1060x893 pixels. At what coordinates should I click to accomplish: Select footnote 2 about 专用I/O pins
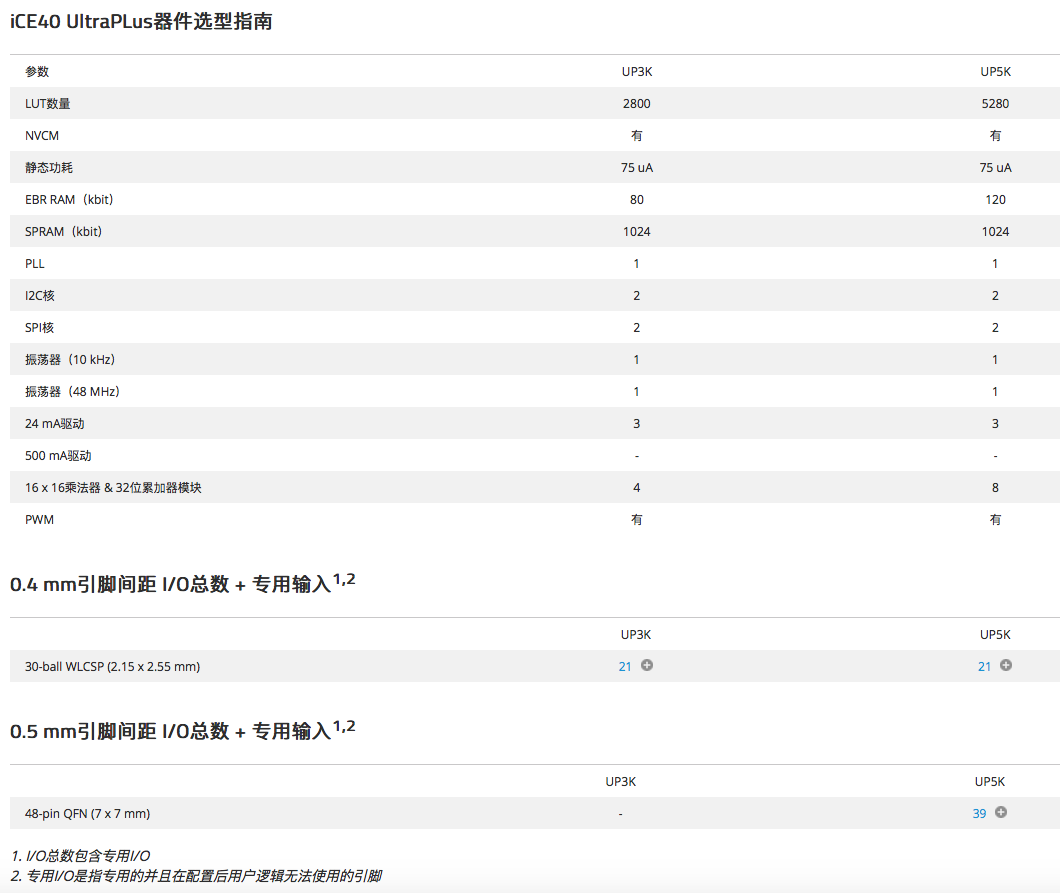[197, 876]
